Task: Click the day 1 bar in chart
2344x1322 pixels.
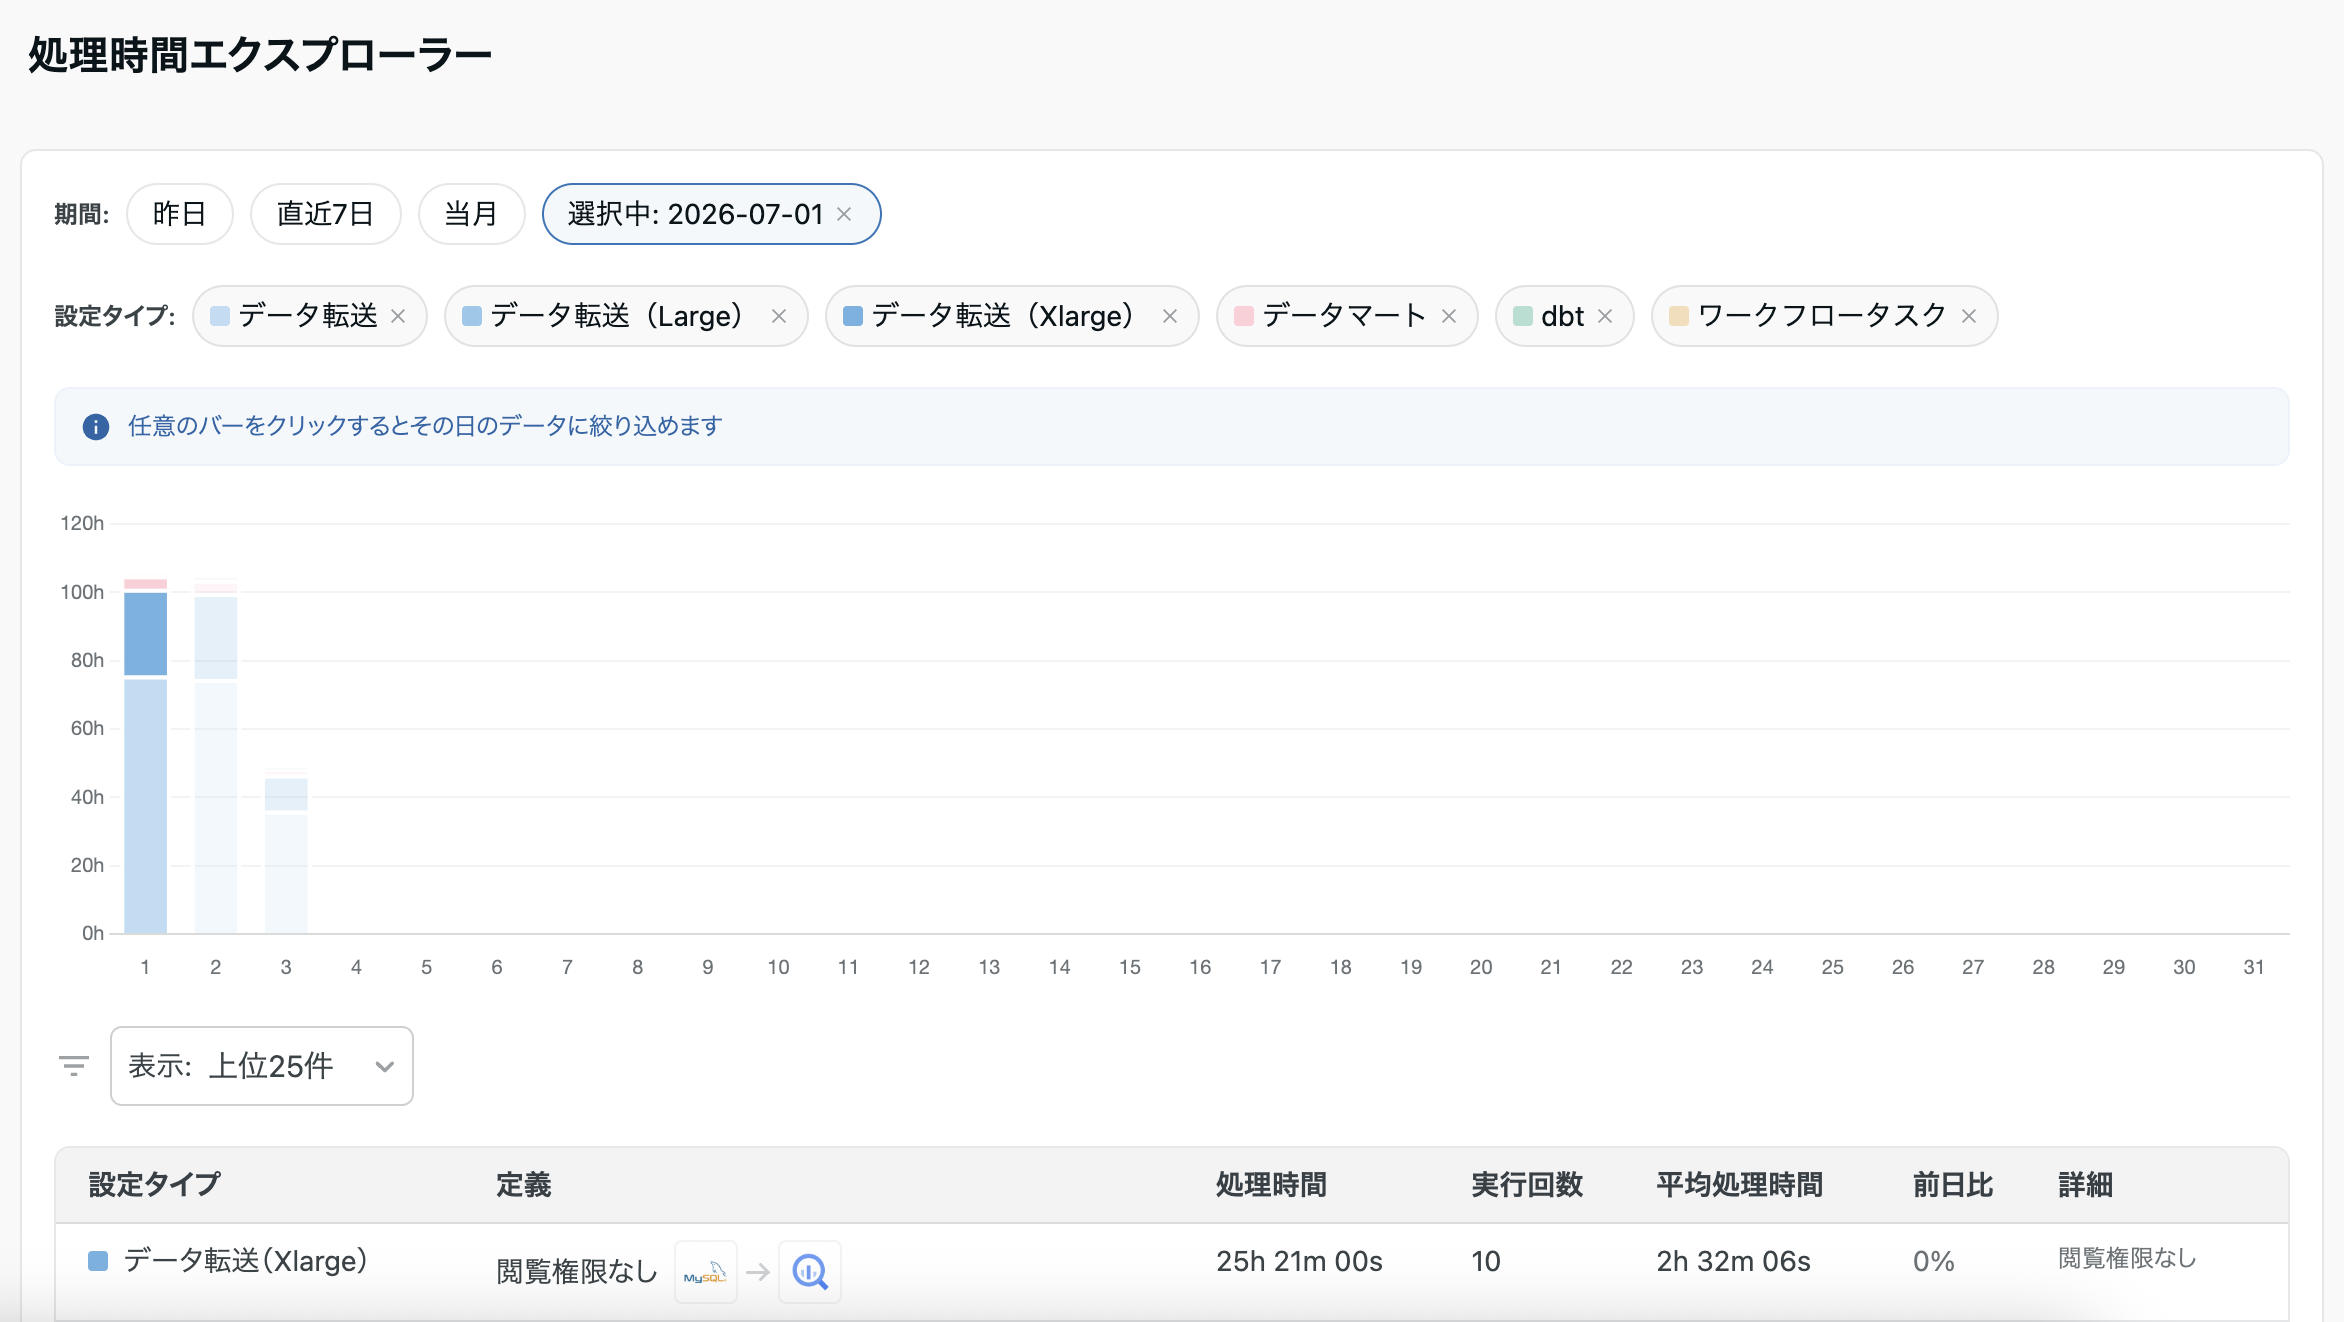Action: (145, 756)
